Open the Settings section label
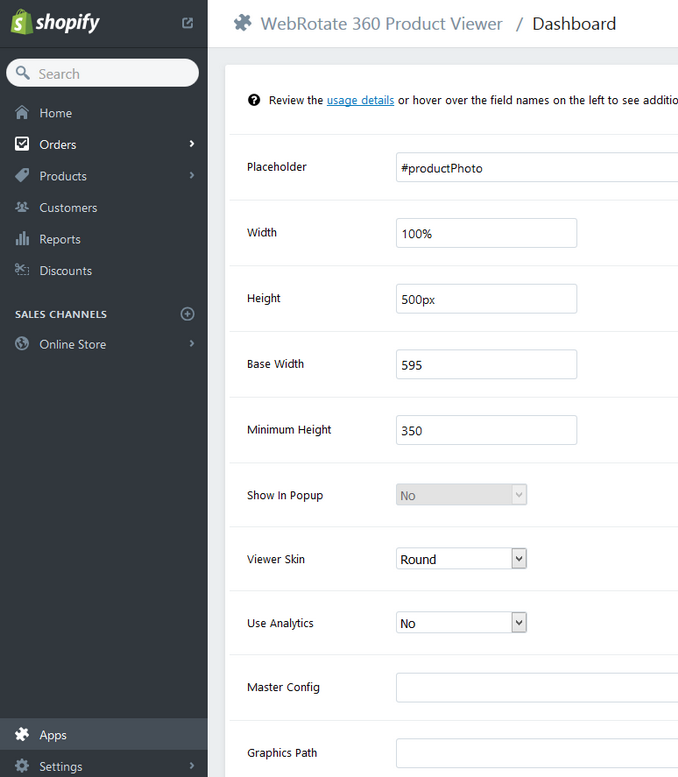The height and width of the screenshot is (777, 678). [x=61, y=767]
